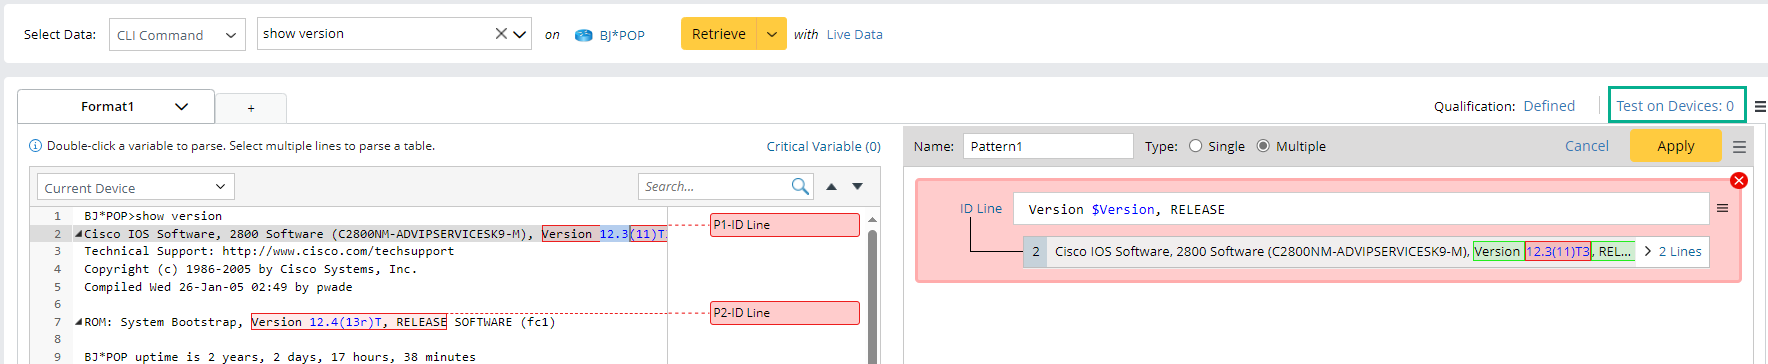Screen dimensions: 1768x364
Task: Click the search magnifier icon
Action: (800, 186)
